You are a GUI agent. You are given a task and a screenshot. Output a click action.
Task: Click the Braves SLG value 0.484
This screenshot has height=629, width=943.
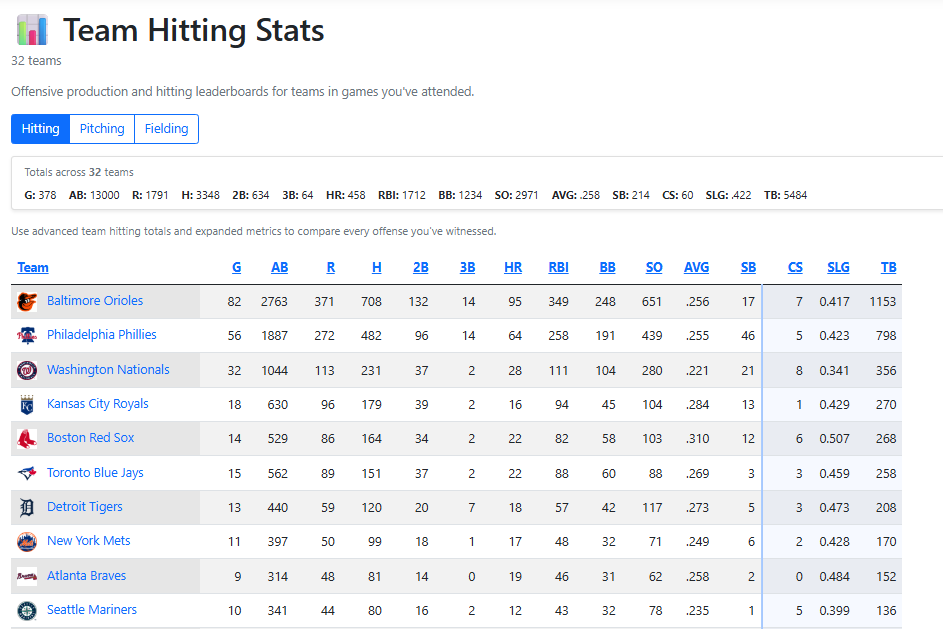[834, 577]
